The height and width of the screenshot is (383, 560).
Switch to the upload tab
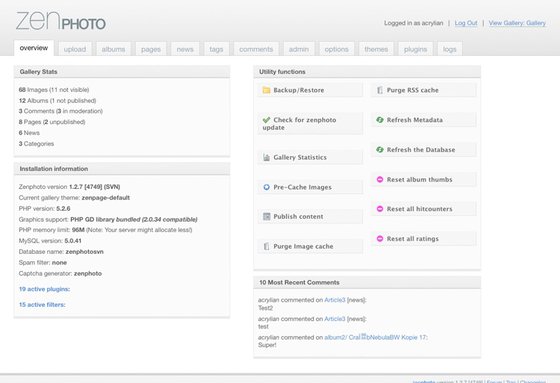point(75,49)
